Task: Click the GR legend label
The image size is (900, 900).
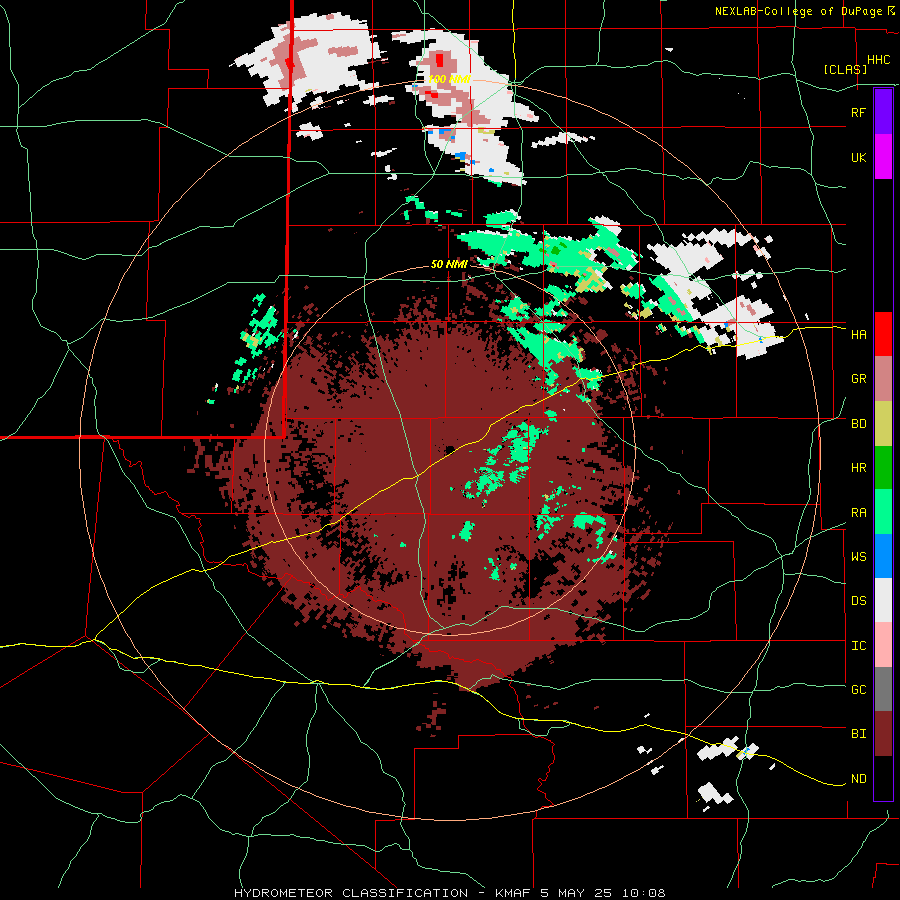Action: [858, 379]
